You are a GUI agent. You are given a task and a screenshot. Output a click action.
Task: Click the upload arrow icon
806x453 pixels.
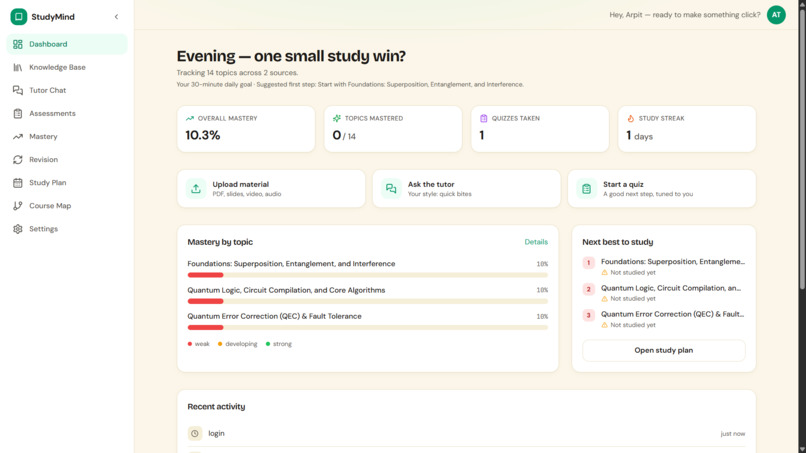click(196, 189)
